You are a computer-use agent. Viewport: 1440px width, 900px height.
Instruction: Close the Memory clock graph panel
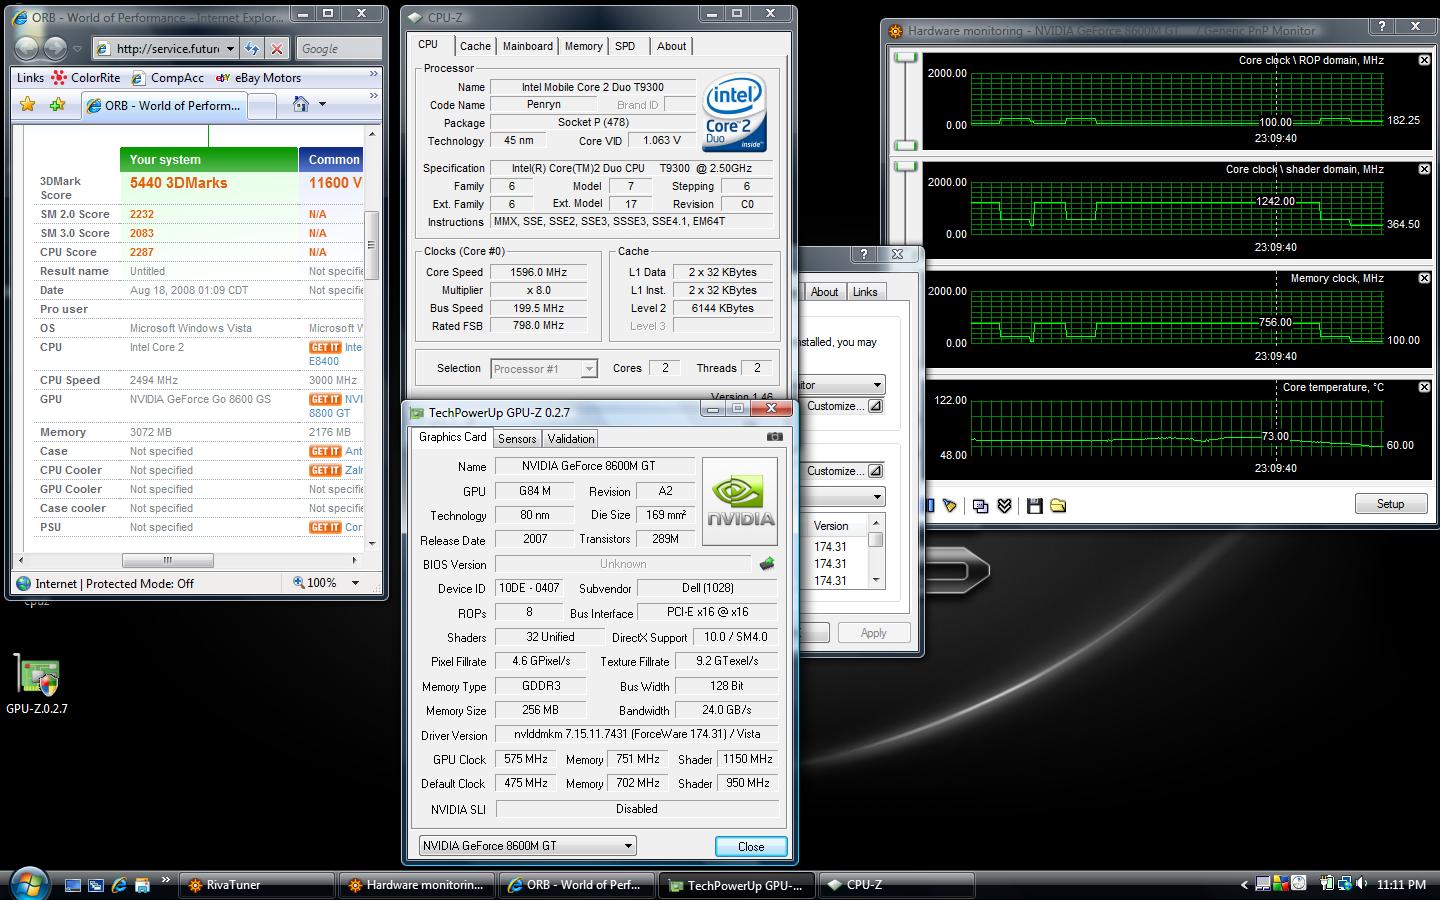pyautogui.click(x=1424, y=278)
